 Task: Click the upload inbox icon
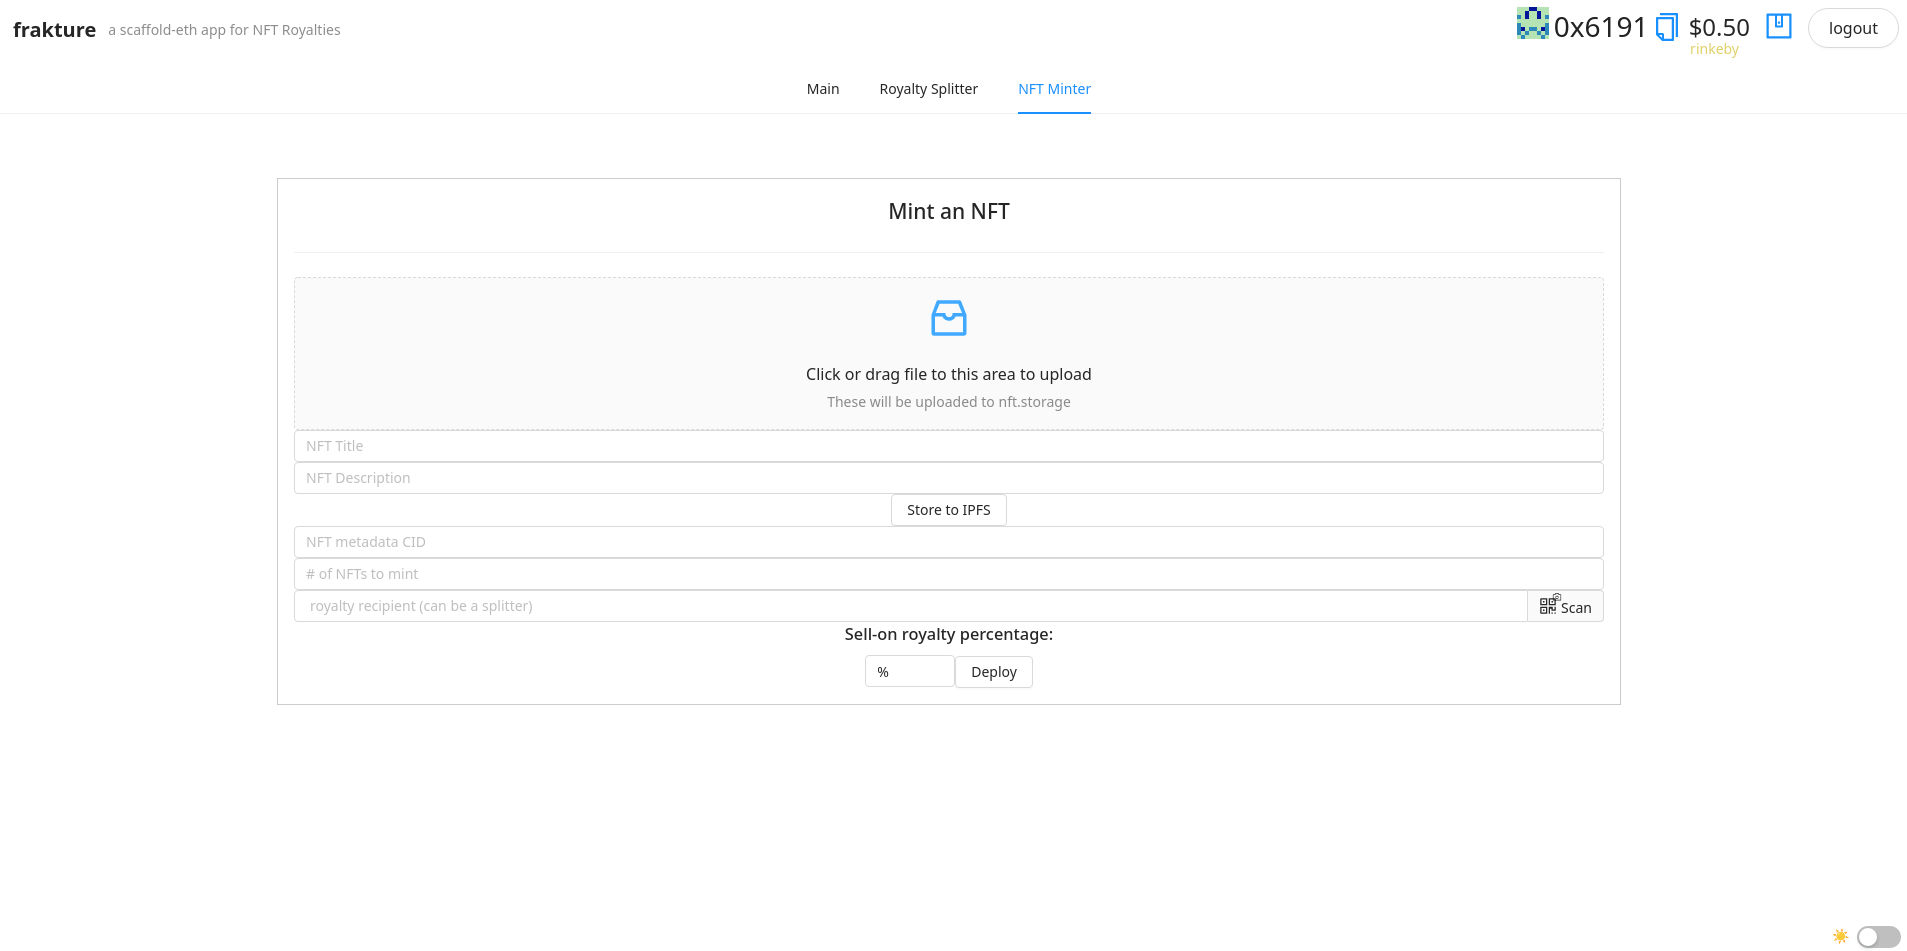tap(948, 318)
